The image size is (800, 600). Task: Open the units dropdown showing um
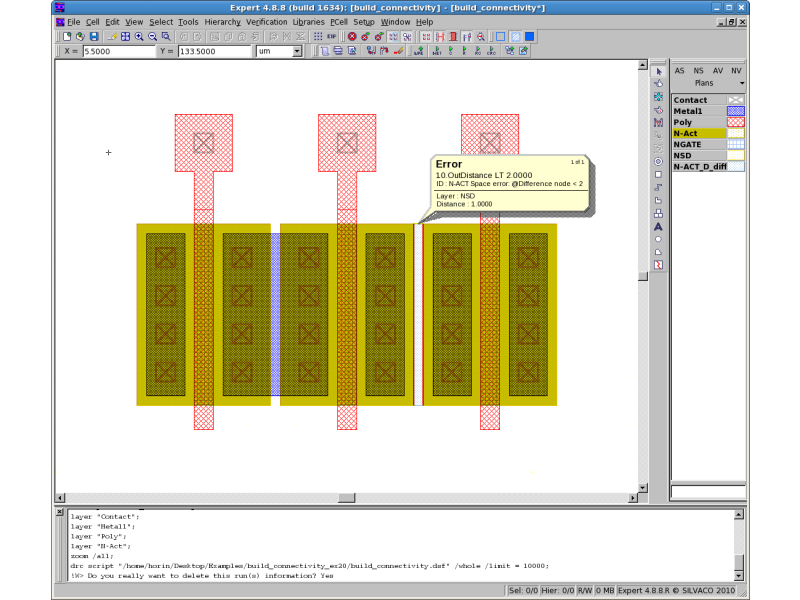point(279,51)
